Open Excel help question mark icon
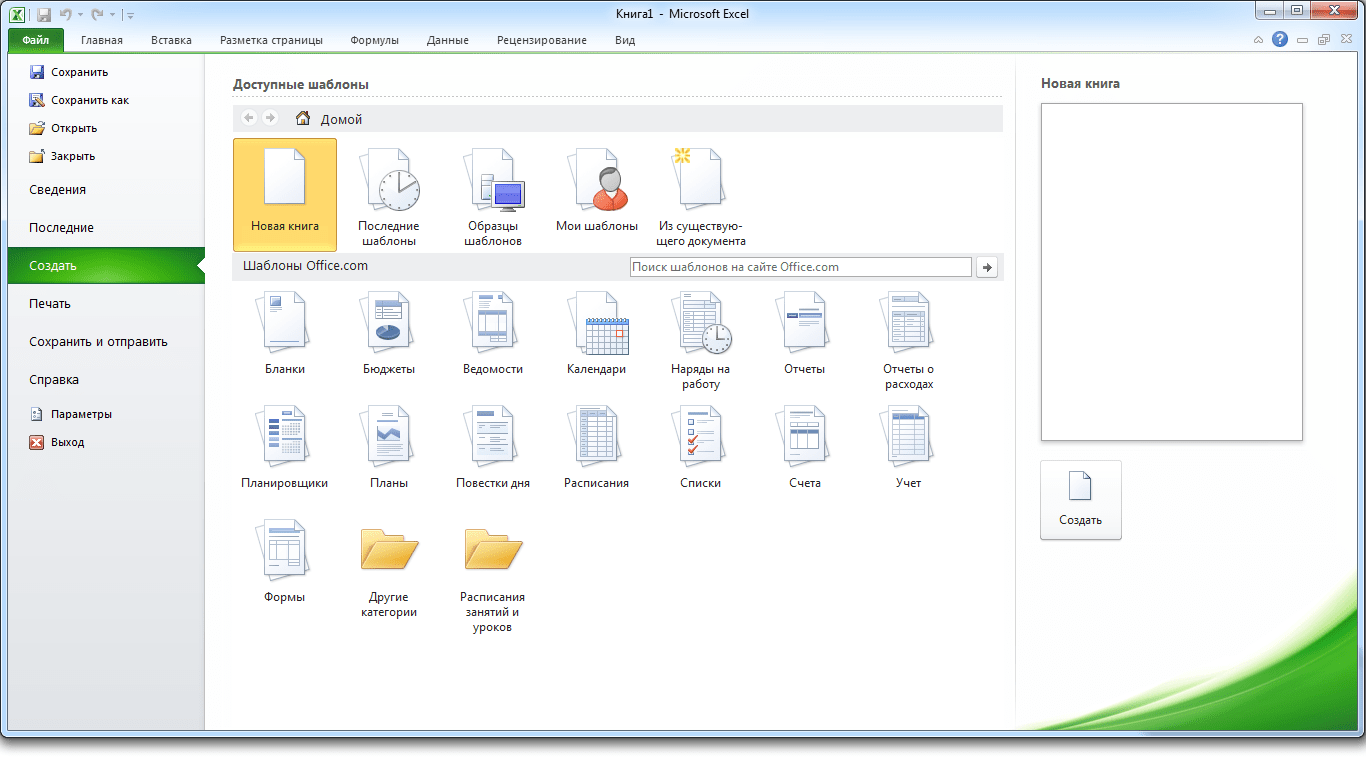The width and height of the screenshot is (1366, 757). pos(1280,40)
